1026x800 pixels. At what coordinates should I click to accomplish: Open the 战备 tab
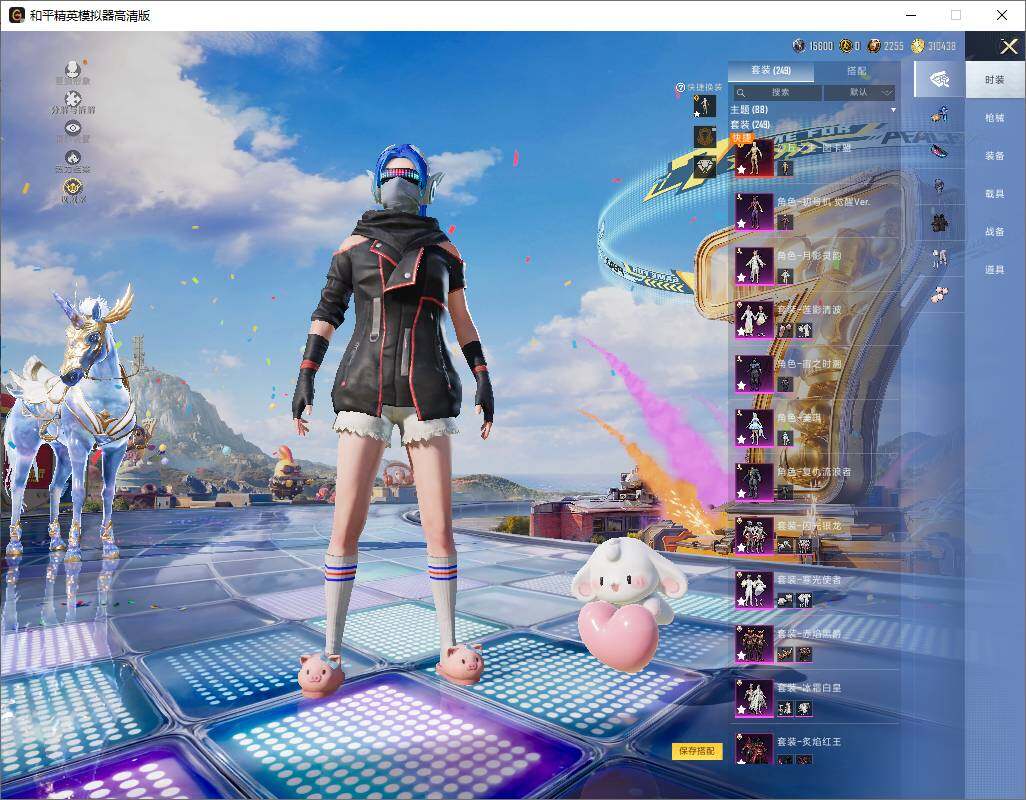pos(995,232)
